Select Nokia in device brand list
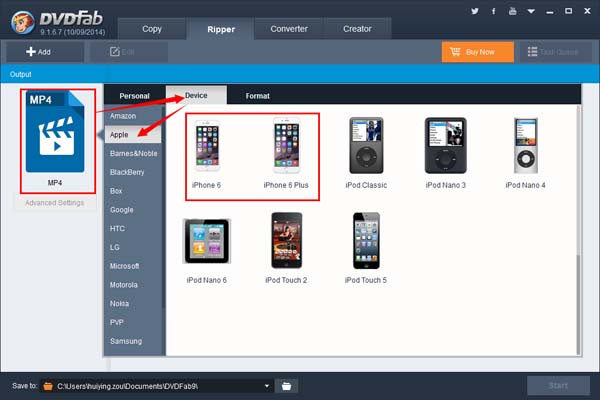This screenshot has height=400, width=600. point(133,304)
